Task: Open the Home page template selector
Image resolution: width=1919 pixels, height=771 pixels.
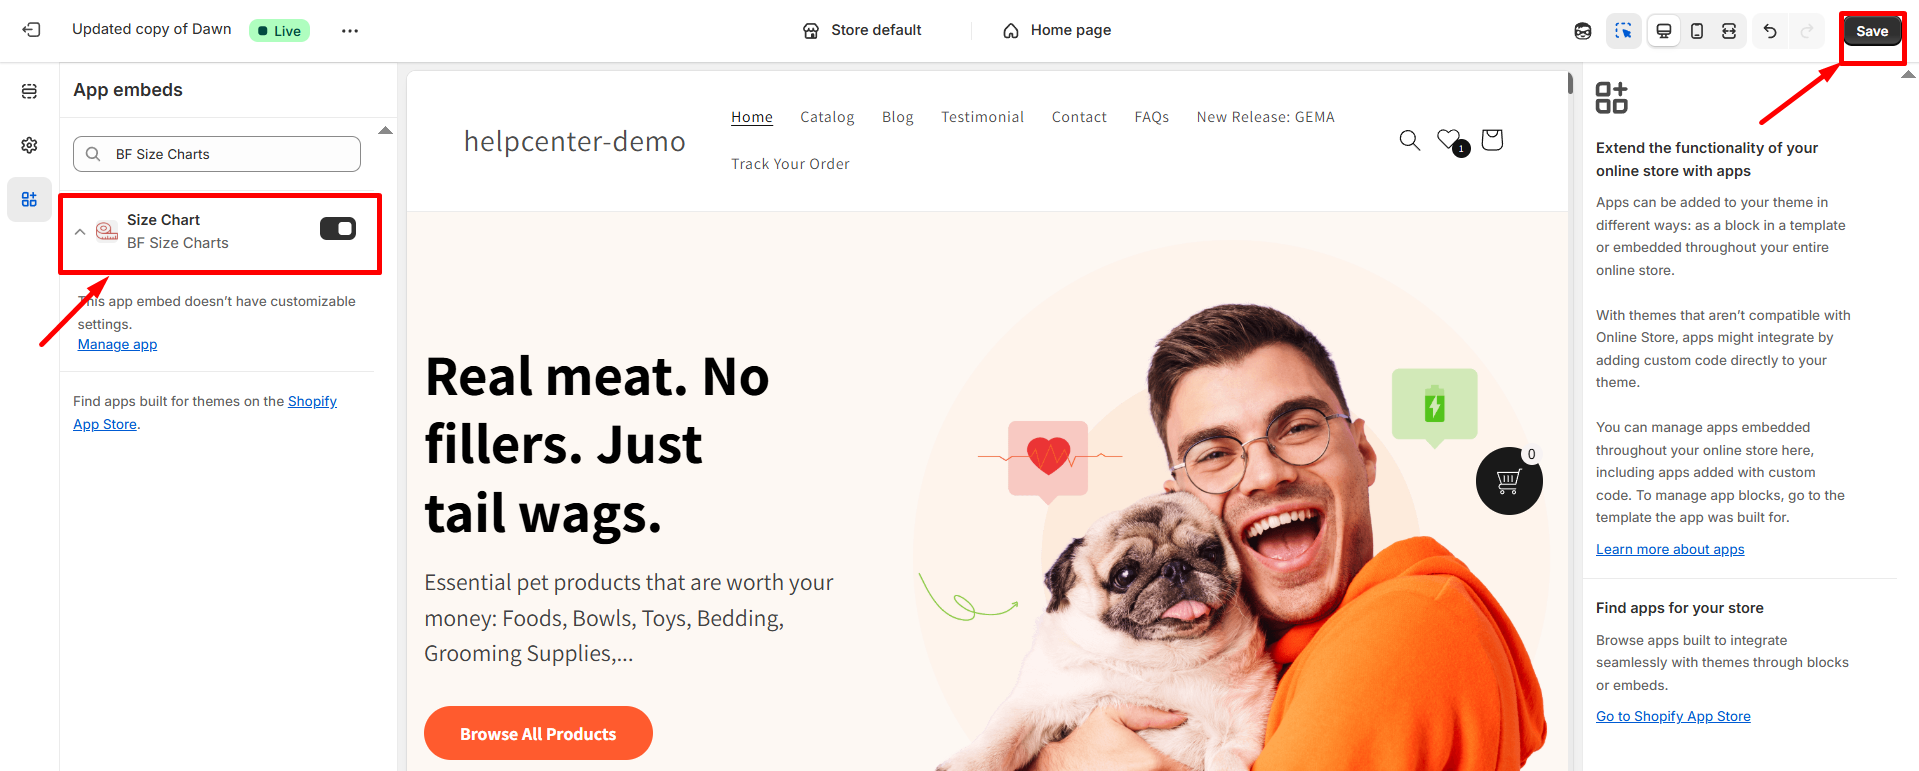Action: (x=1057, y=31)
